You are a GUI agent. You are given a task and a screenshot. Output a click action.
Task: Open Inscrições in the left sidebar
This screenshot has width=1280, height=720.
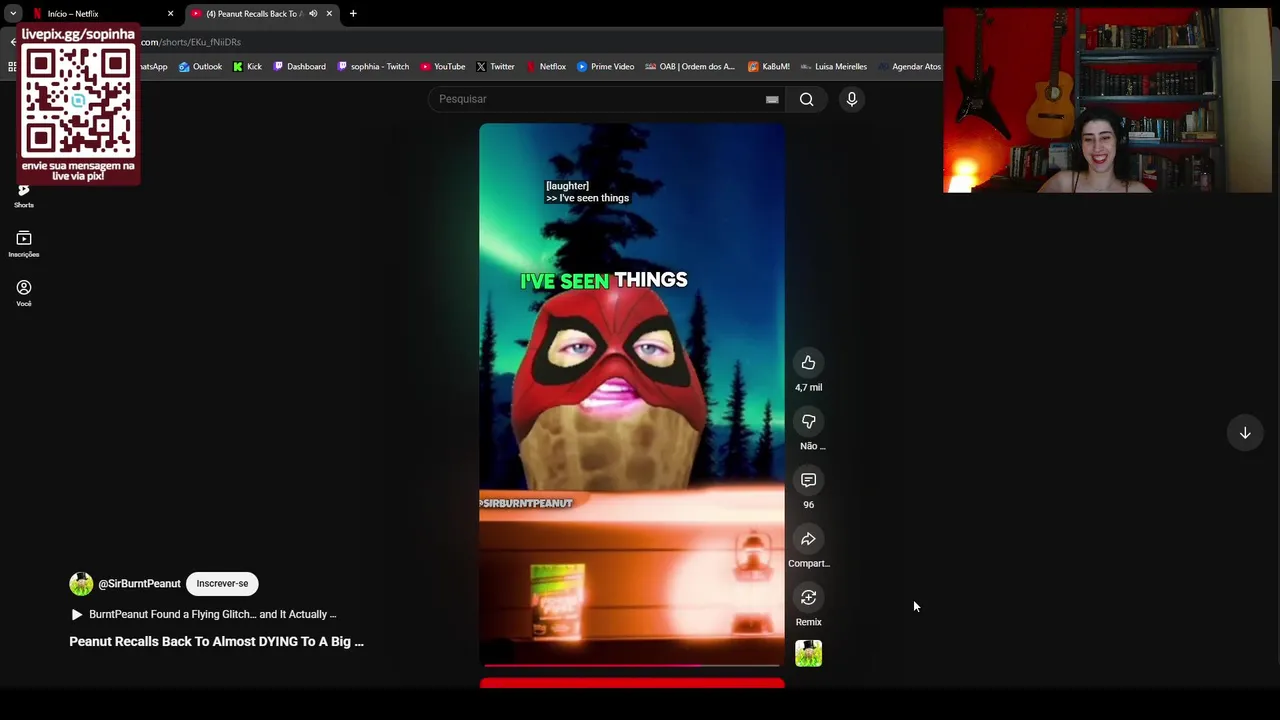click(23, 244)
